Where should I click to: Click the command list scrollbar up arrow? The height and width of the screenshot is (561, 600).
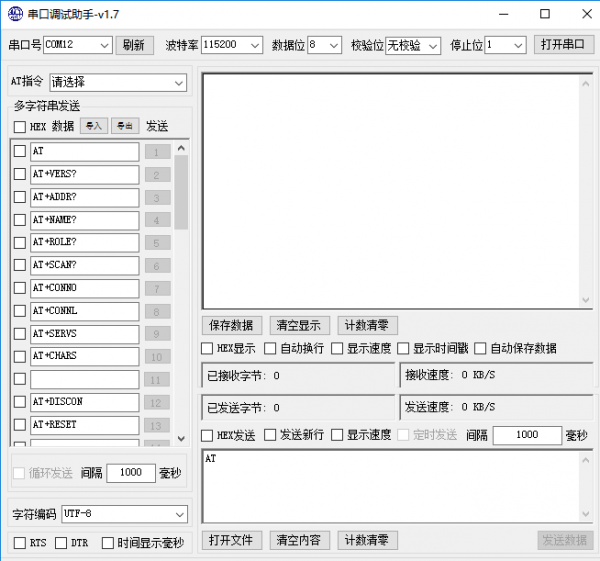point(181,148)
